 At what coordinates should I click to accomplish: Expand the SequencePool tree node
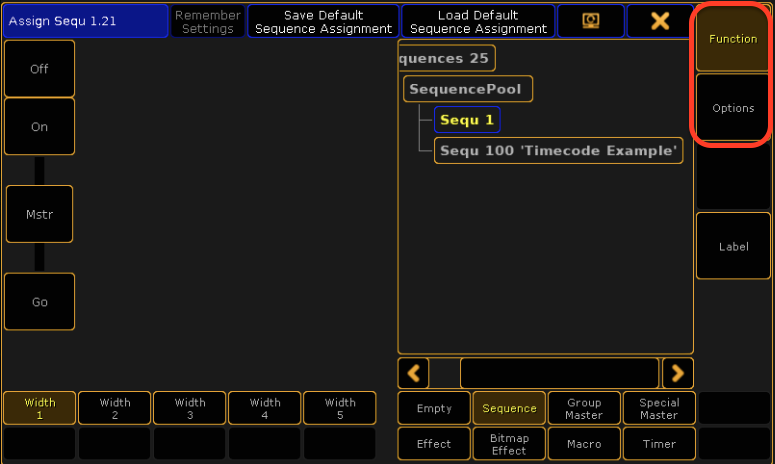(x=468, y=89)
